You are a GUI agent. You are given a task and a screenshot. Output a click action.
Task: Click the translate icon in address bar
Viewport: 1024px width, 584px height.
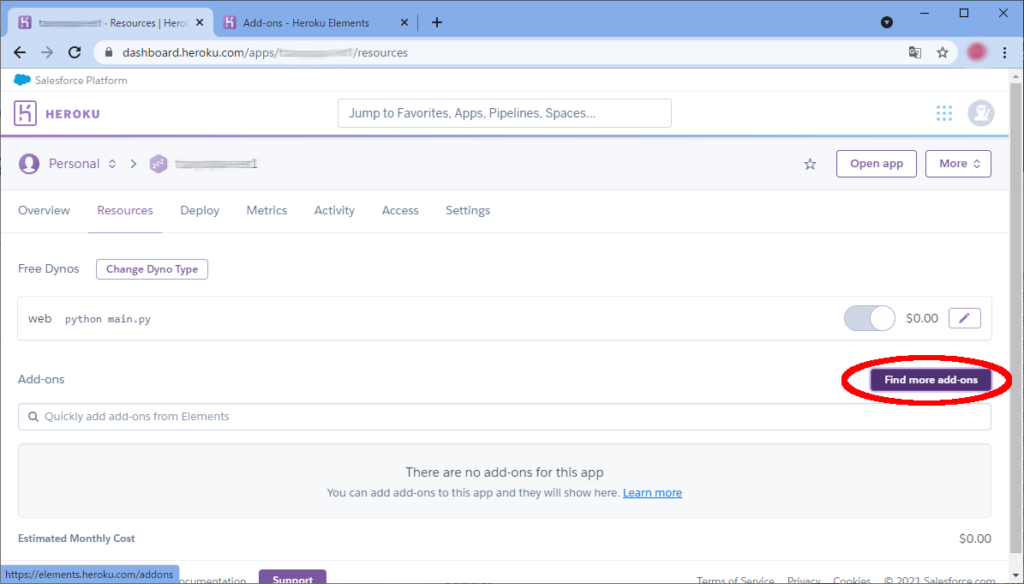[x=914, y=52]
